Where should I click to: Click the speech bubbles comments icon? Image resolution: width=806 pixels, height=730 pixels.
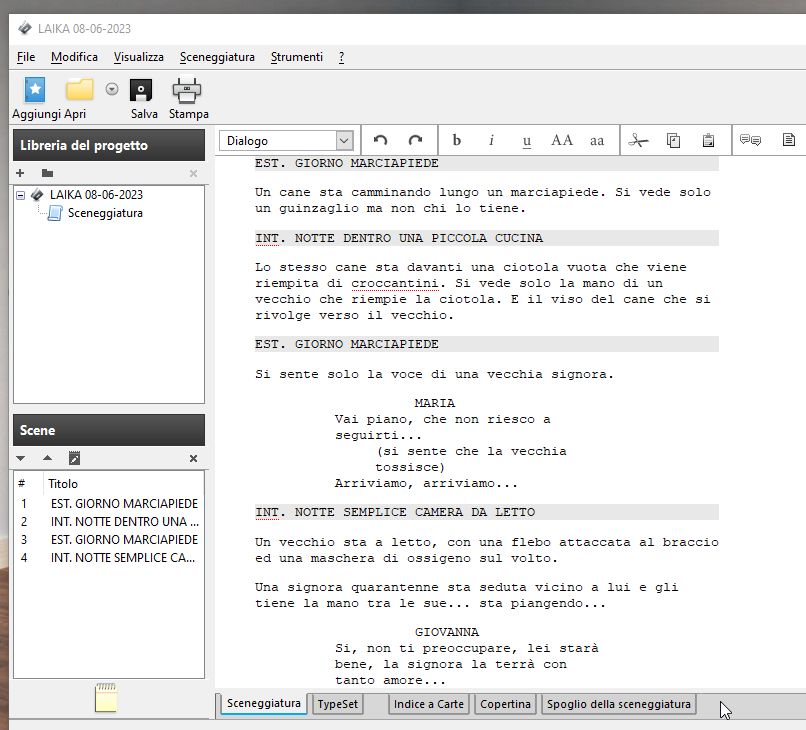coord(750,140)
